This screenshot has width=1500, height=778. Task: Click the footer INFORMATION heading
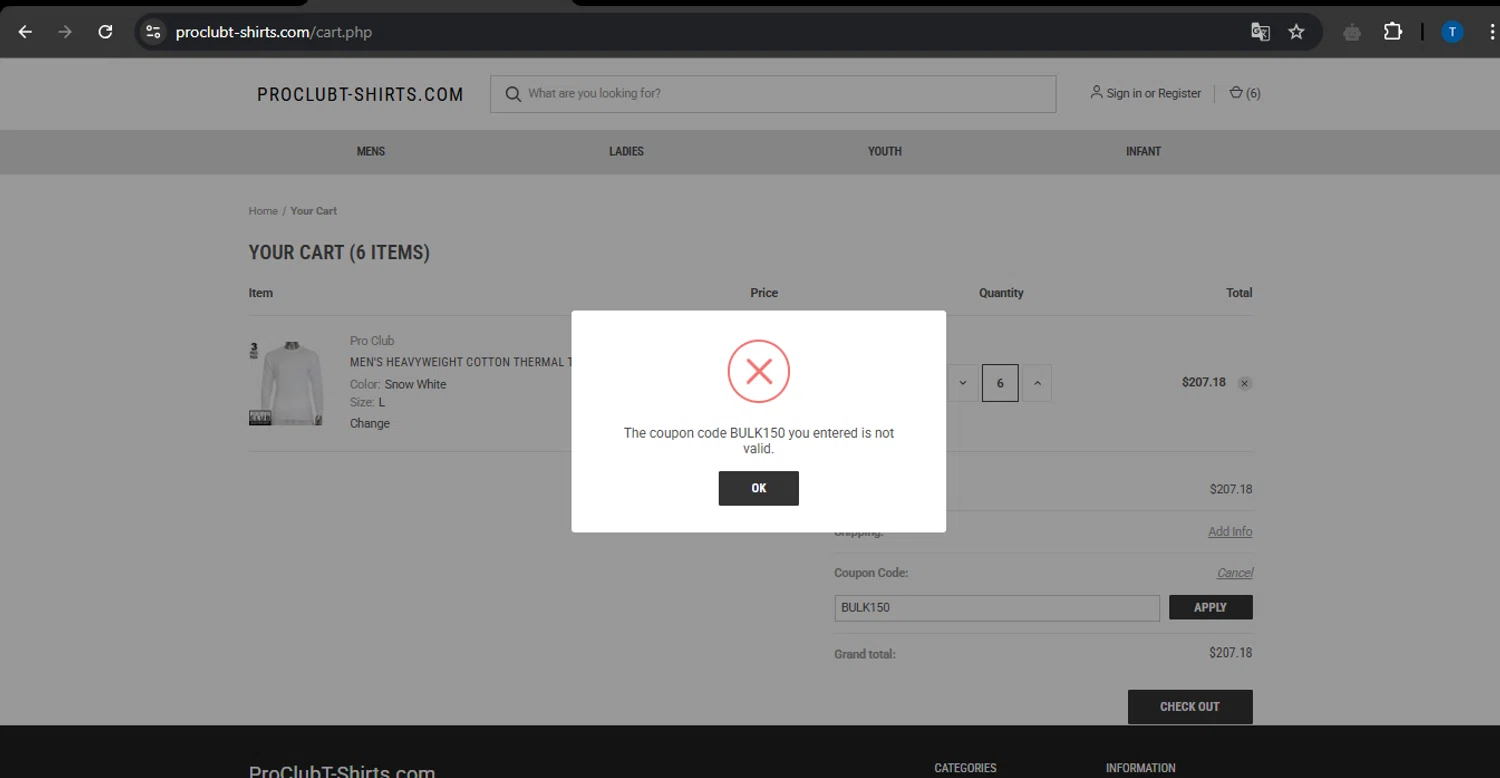[x=1141, y=768]
